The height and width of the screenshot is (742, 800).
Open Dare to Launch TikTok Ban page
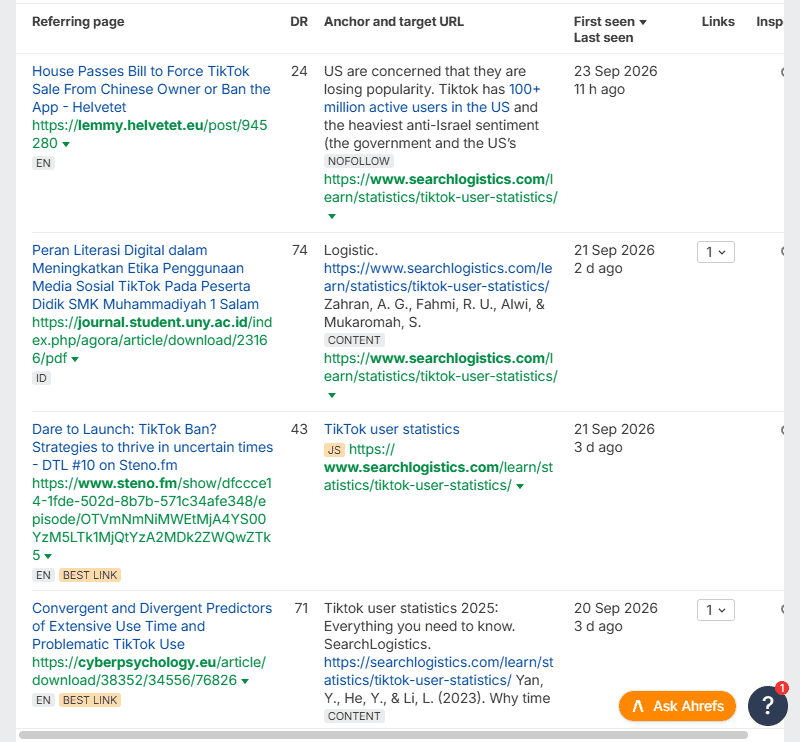153,447
